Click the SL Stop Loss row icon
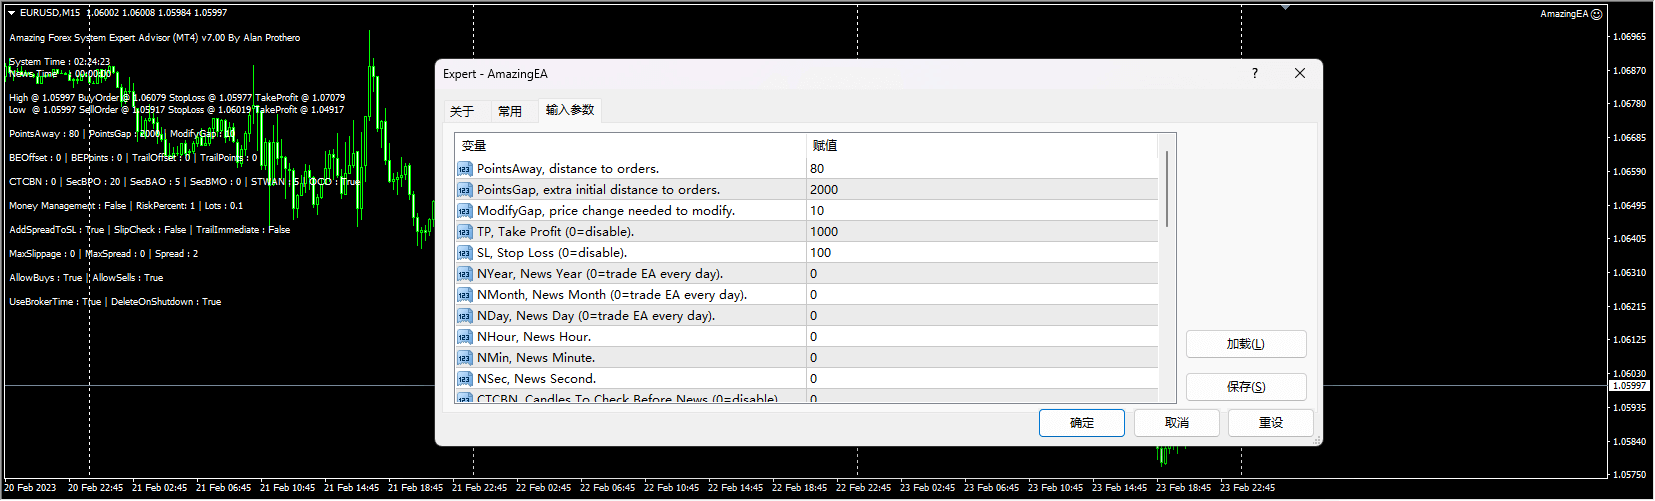 pos(464,253)
